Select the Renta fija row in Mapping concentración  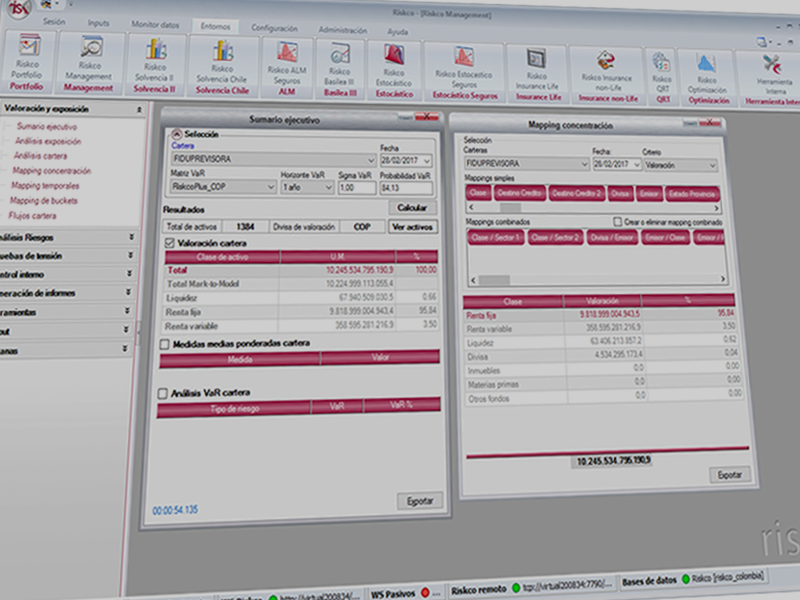[599, 314]
